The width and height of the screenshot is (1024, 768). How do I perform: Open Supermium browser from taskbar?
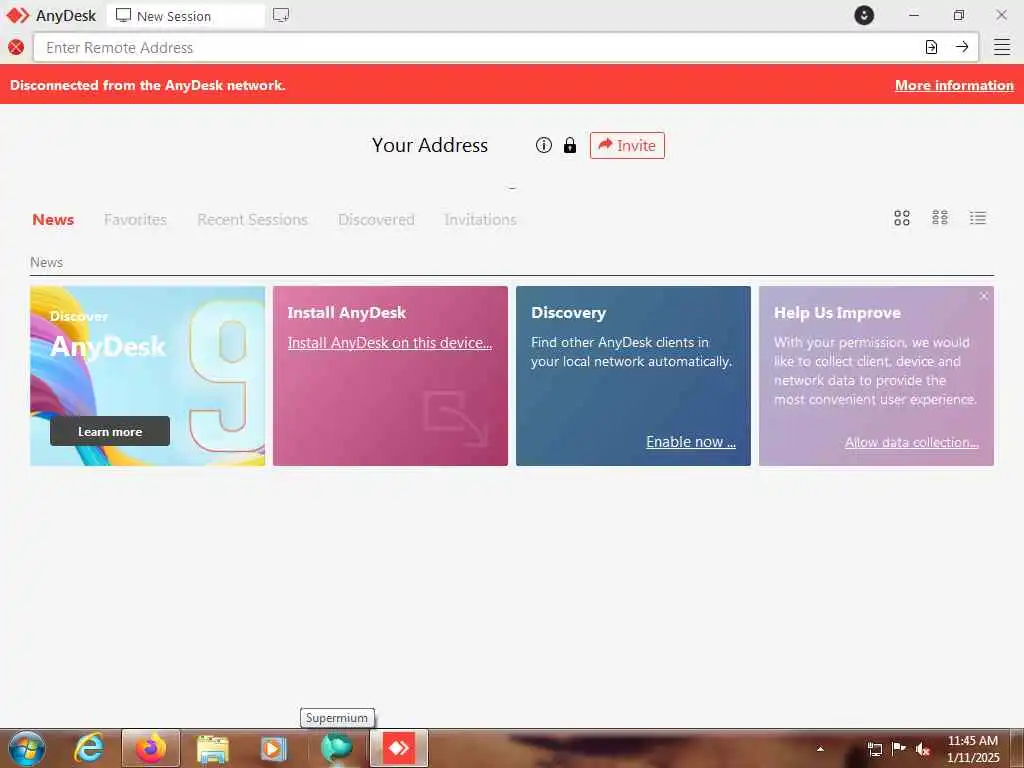click(x=337, y=748)
